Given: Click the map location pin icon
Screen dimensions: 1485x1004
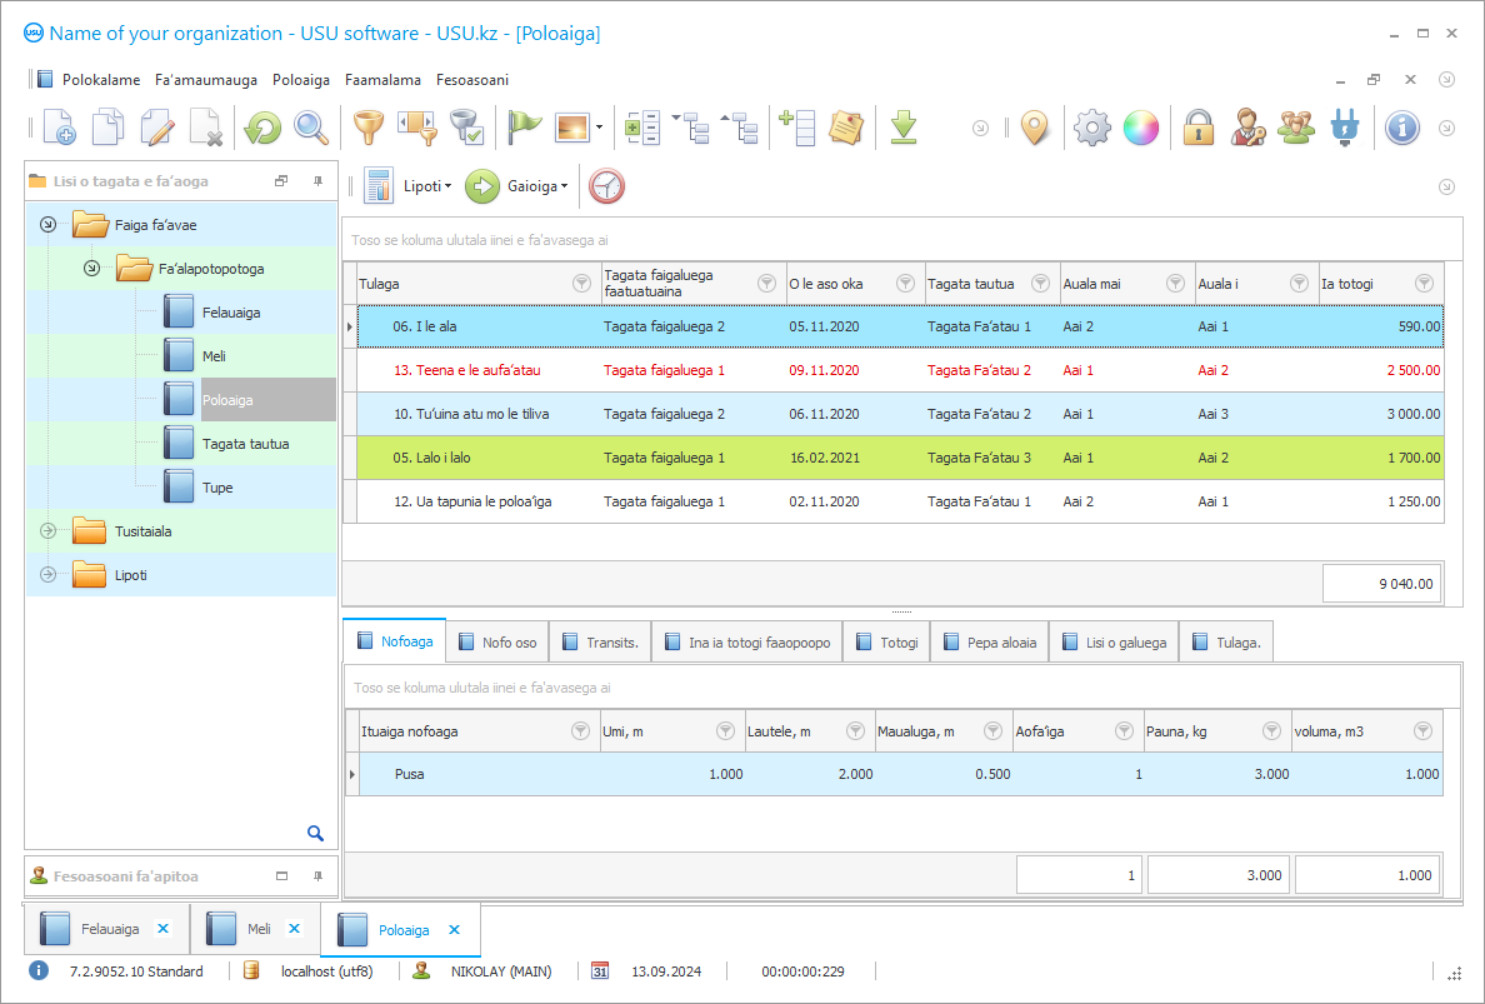Looking at the screenshot, I should pos(1035,127).
